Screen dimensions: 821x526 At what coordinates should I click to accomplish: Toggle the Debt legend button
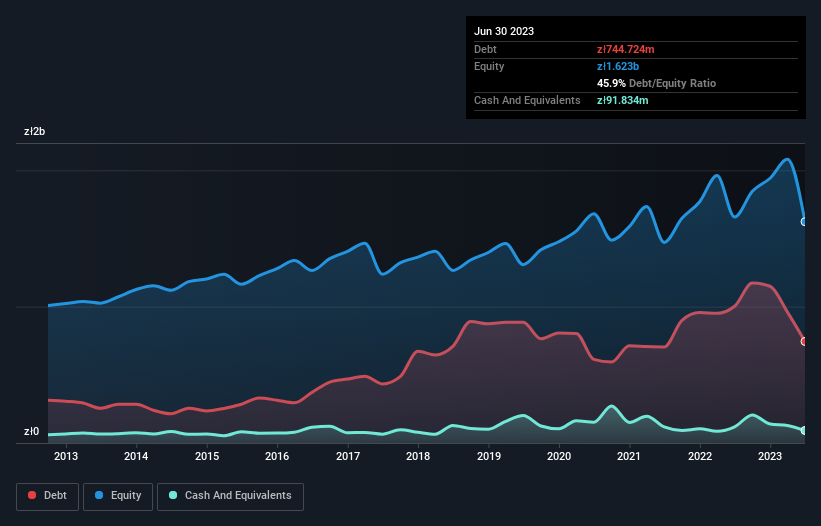[48, 496]
